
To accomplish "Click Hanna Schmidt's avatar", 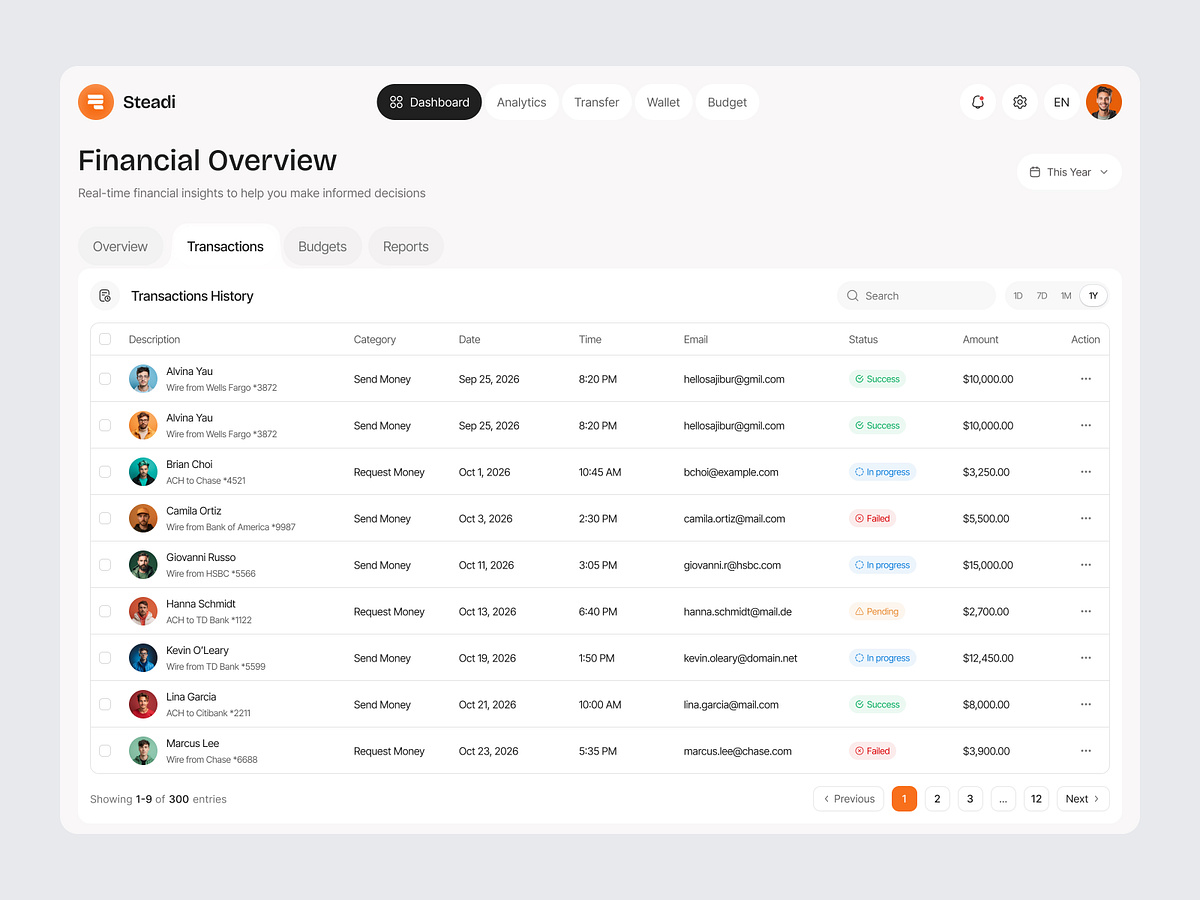I will point(143,611).
